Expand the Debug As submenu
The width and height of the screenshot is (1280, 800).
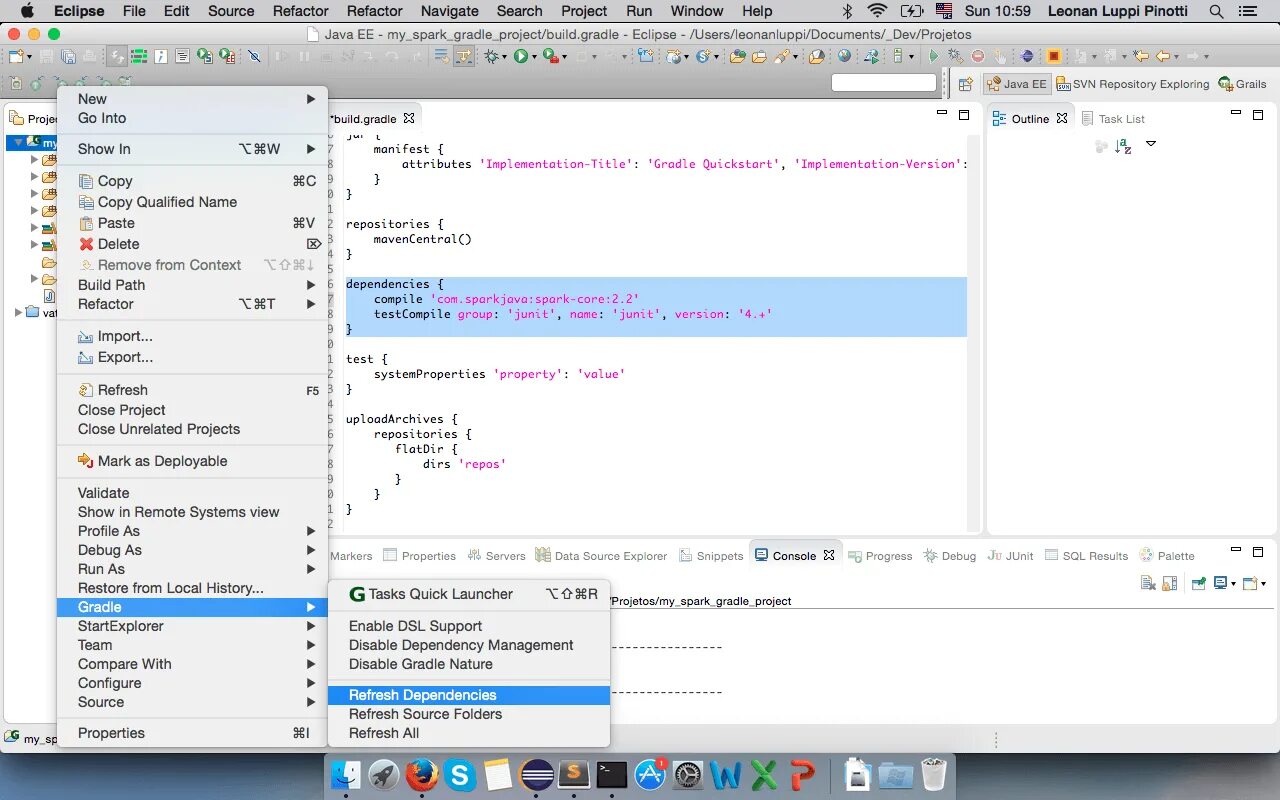pyautogui.click(x=192, y=550)
